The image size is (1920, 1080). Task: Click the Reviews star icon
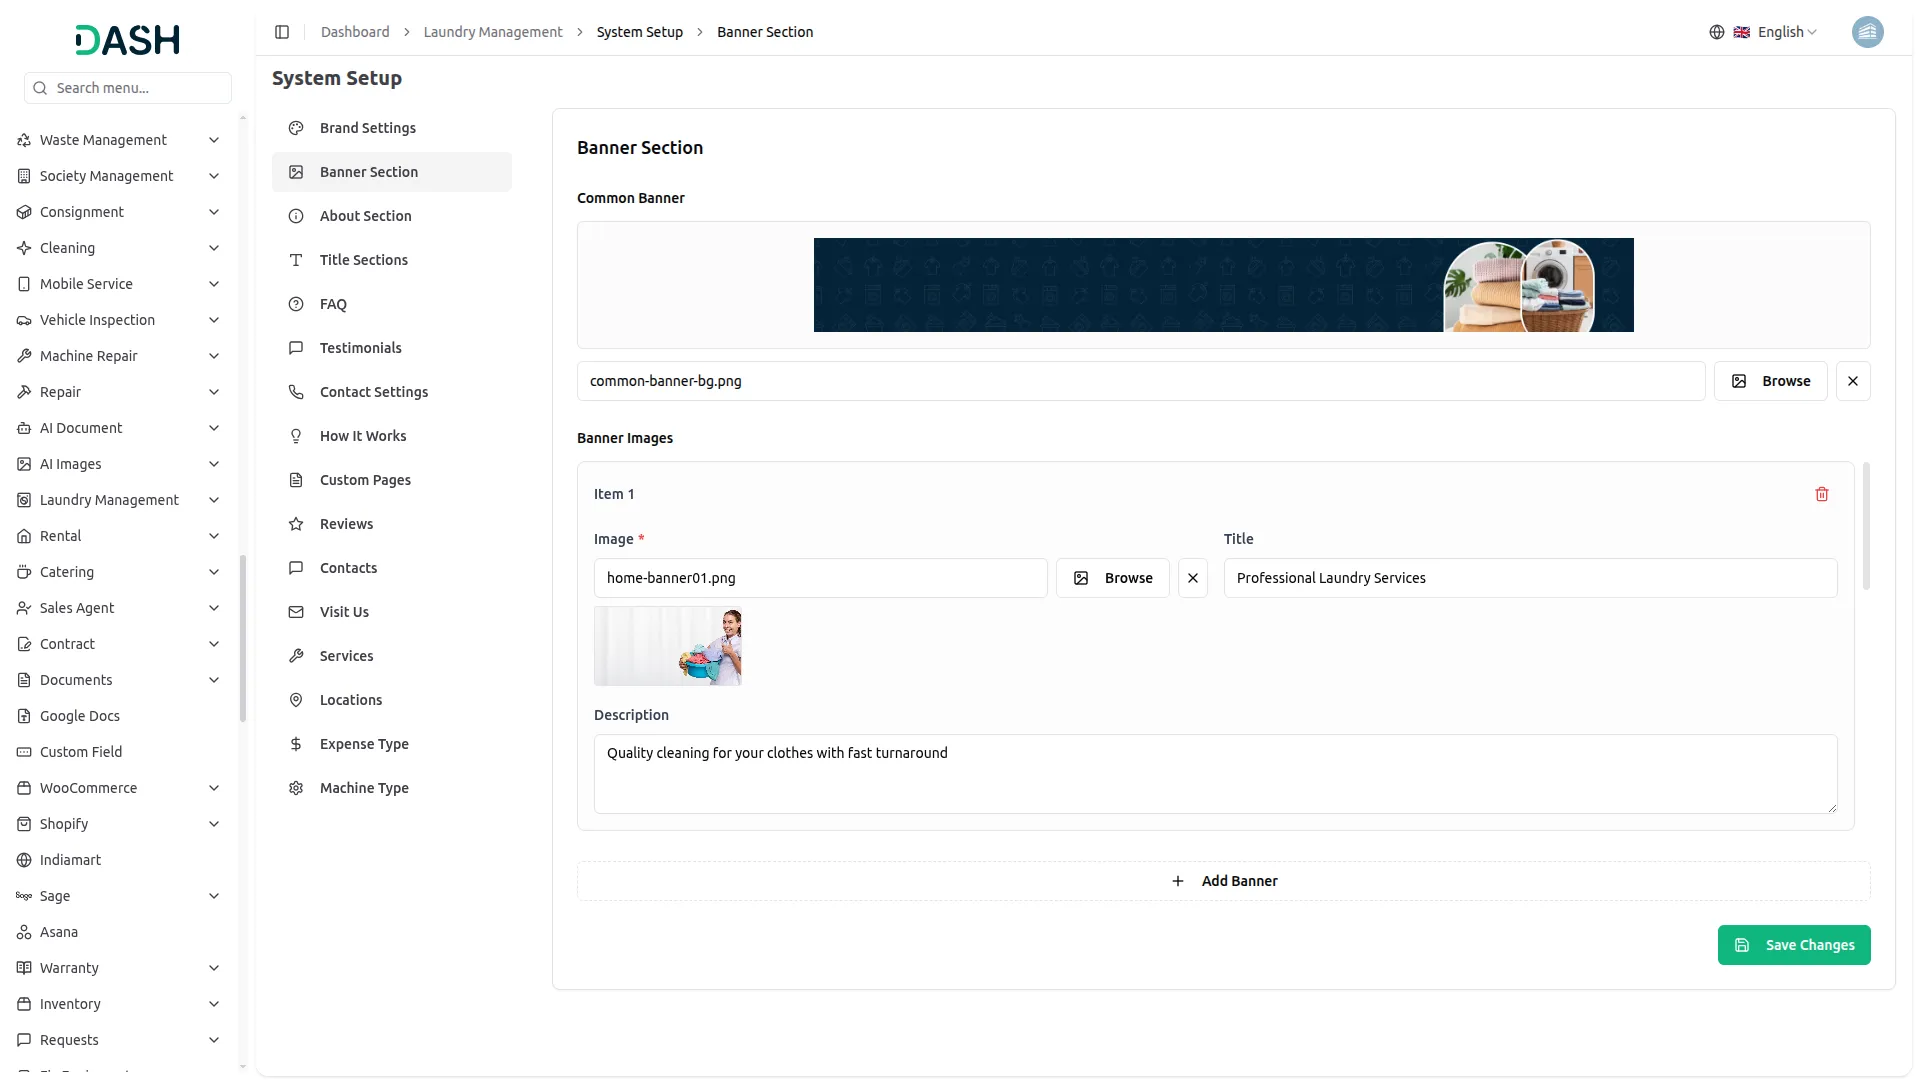click(295, 523)
